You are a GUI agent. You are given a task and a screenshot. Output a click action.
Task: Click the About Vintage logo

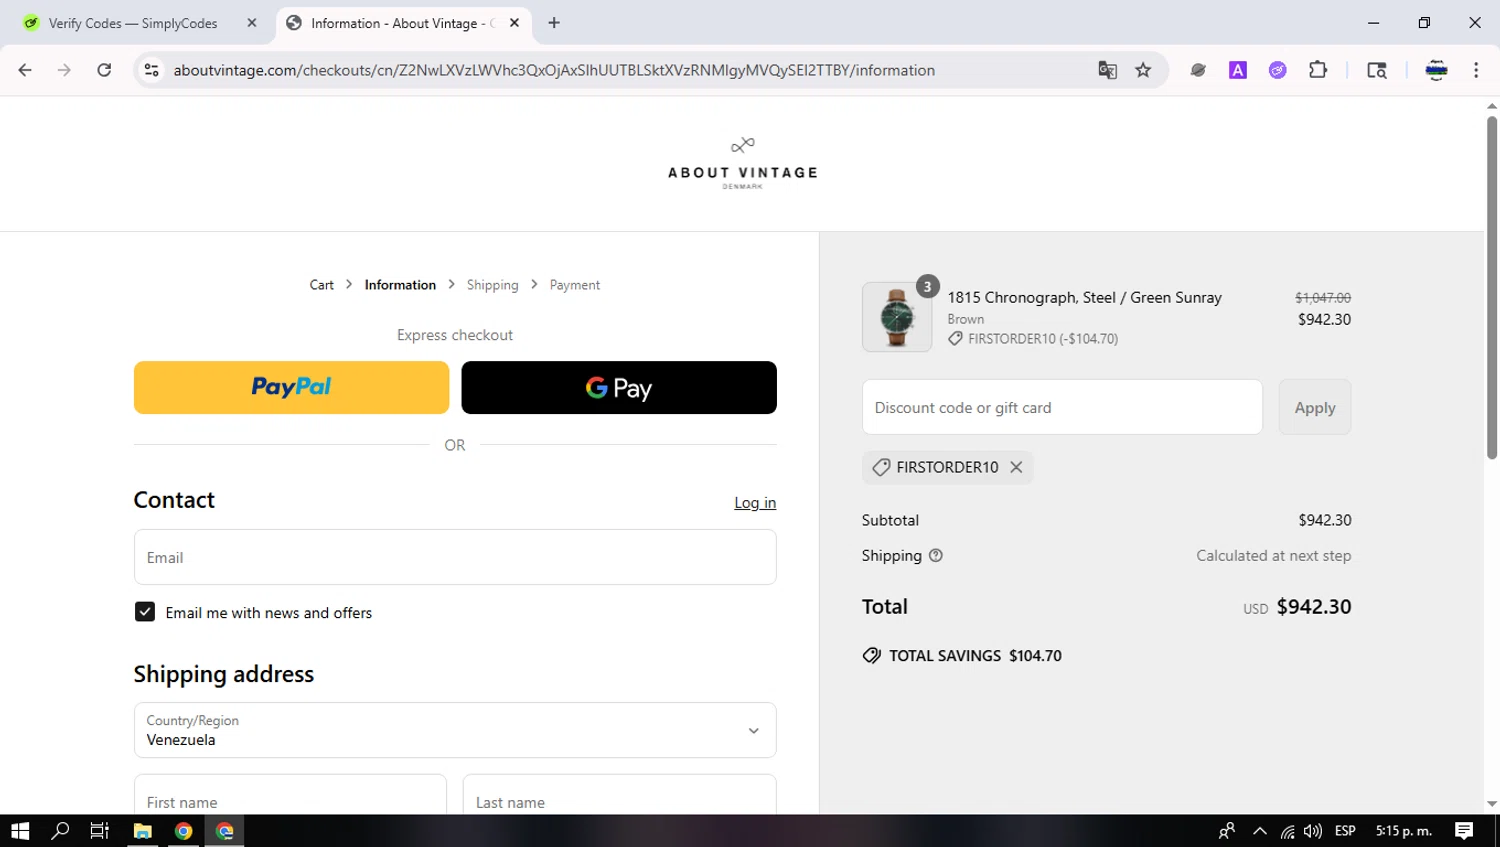coord(743,163)
